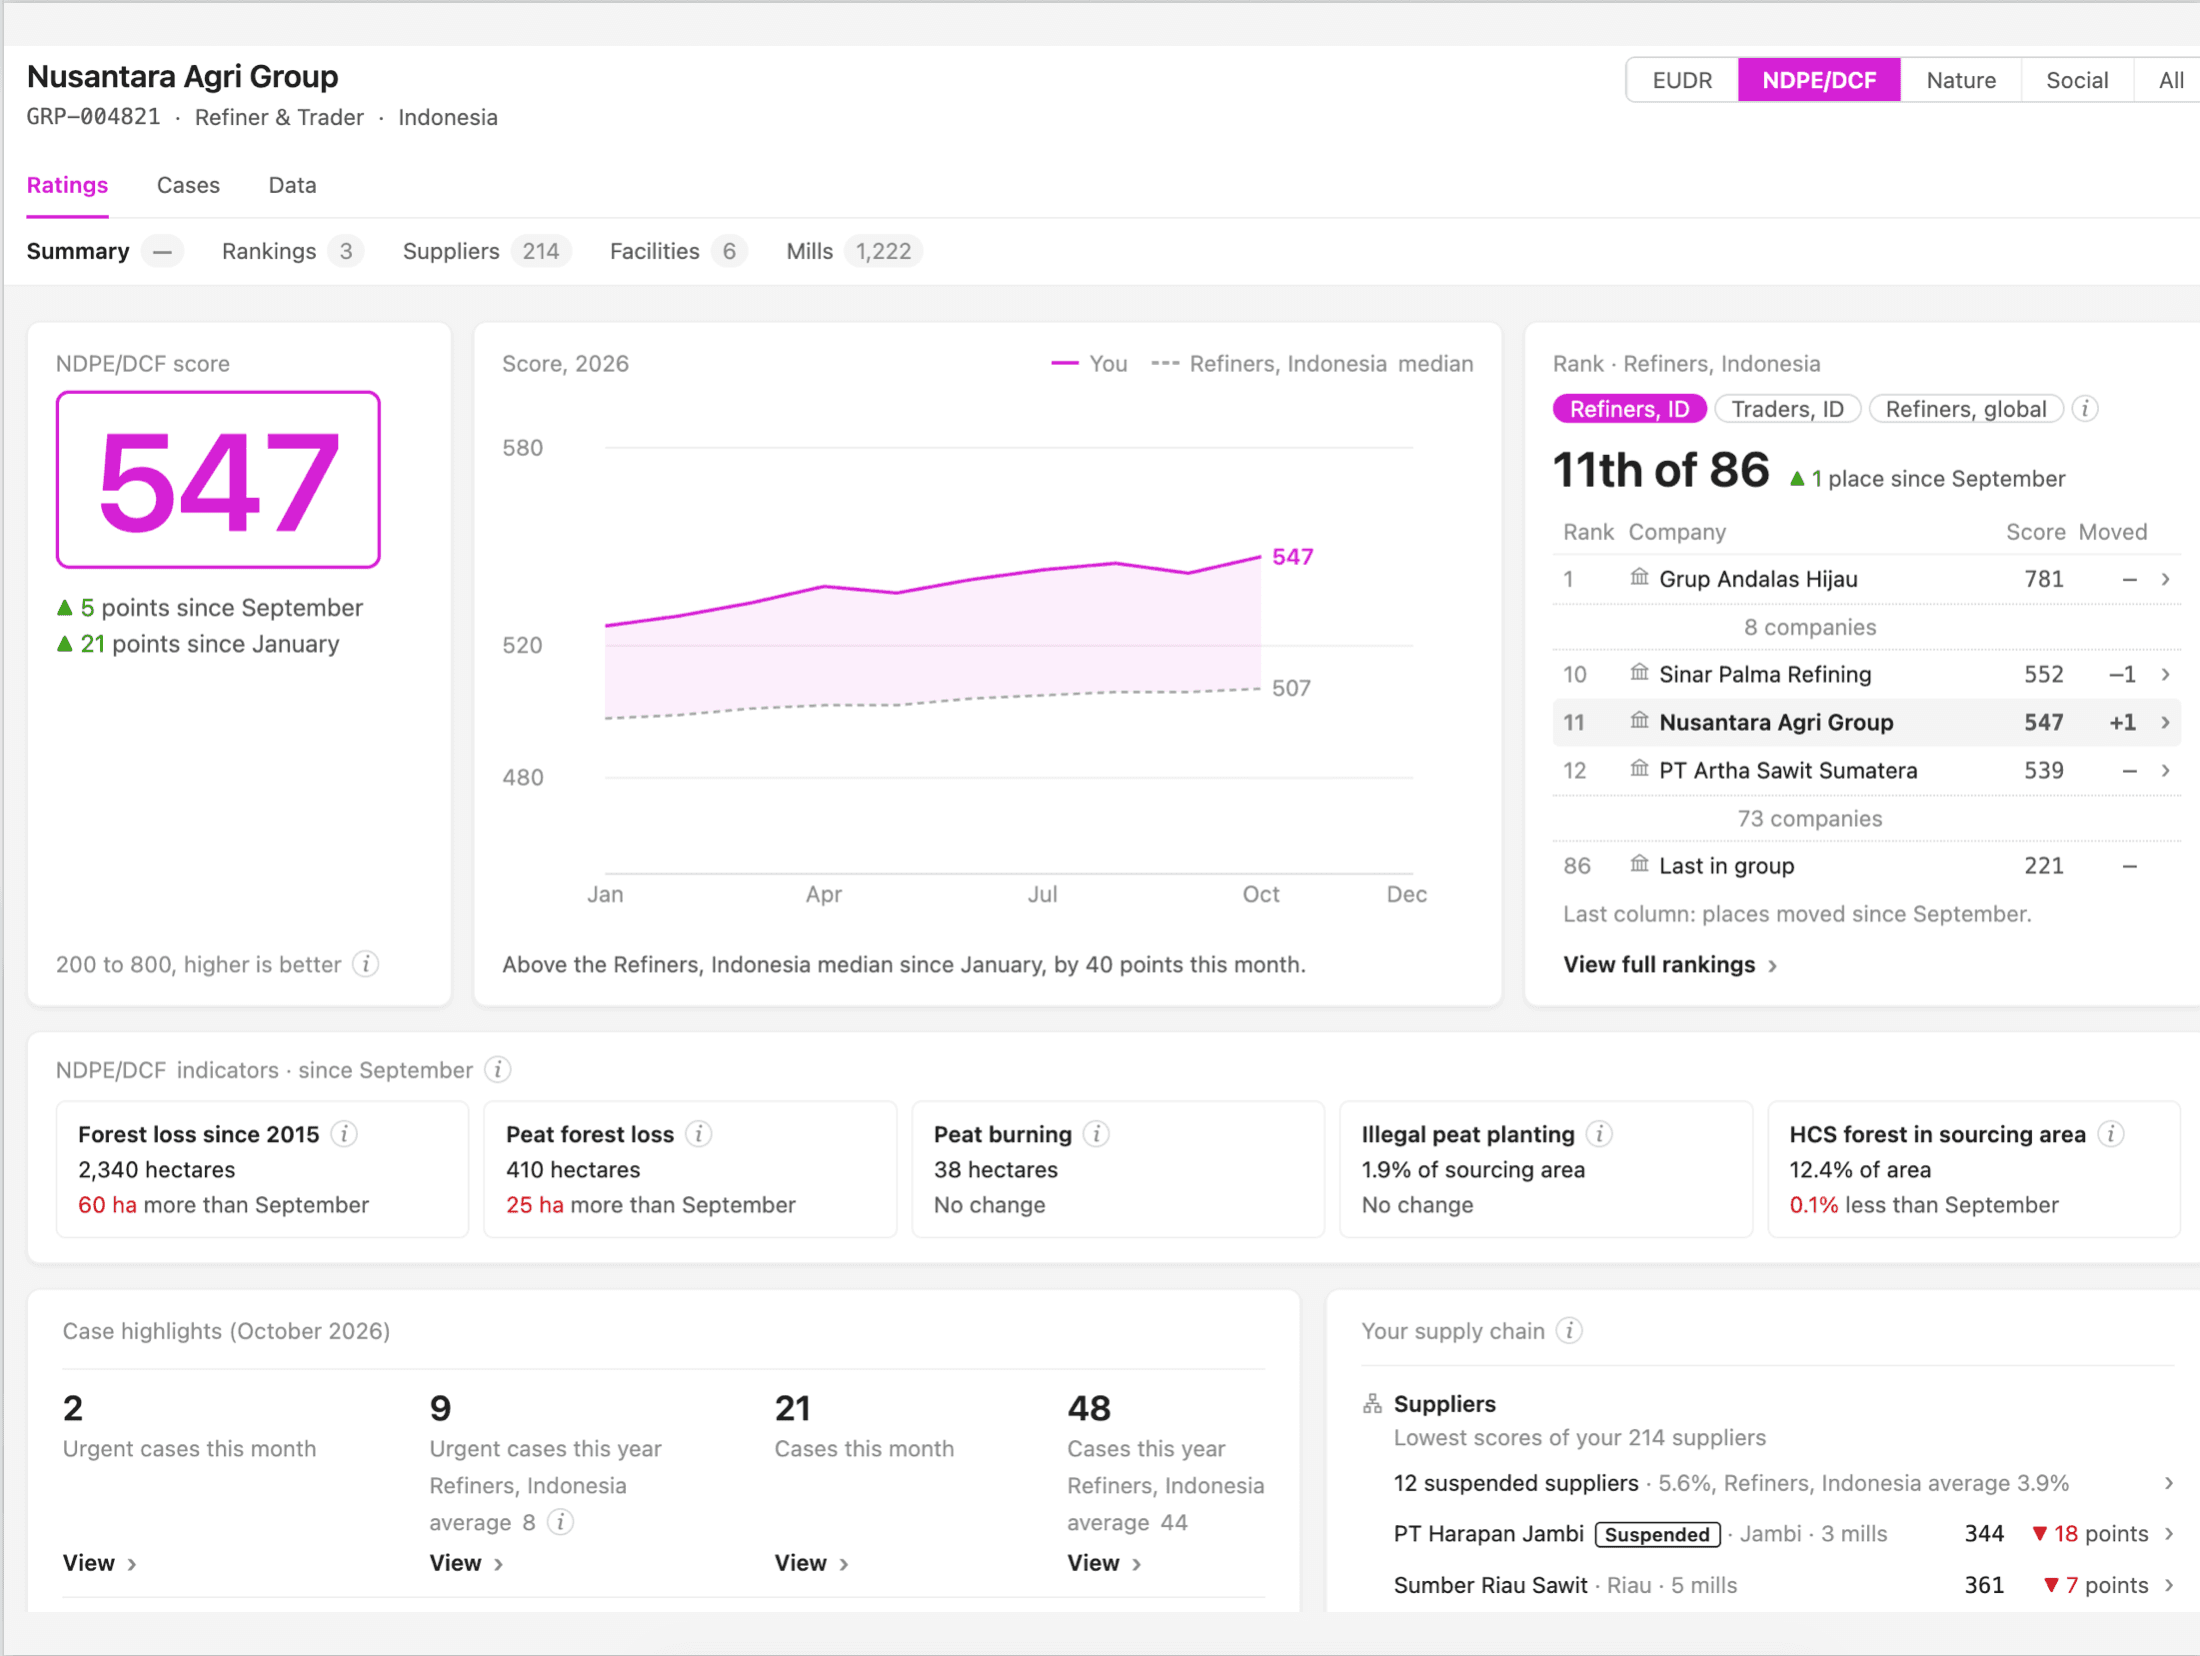Click building icon beside Grup Andalas Hijau
This screenshot has height=1656, width=2200.
click(1639, 577)
